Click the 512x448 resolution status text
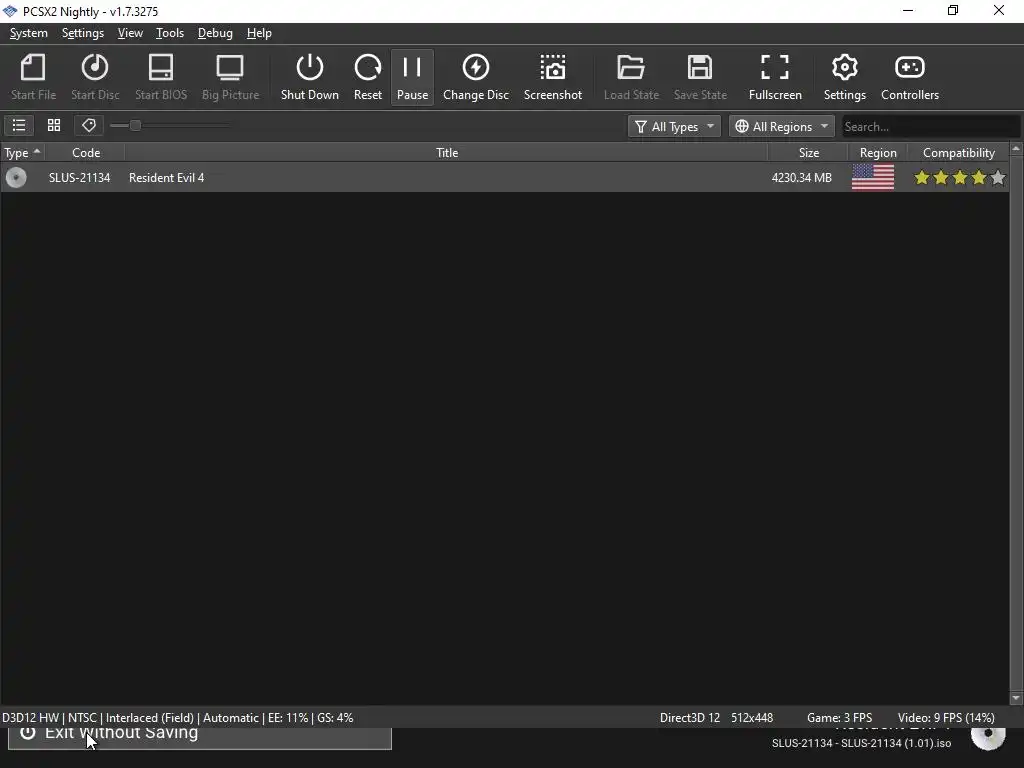The height and width of the screenshot is (768, 1024). [752, 718]
